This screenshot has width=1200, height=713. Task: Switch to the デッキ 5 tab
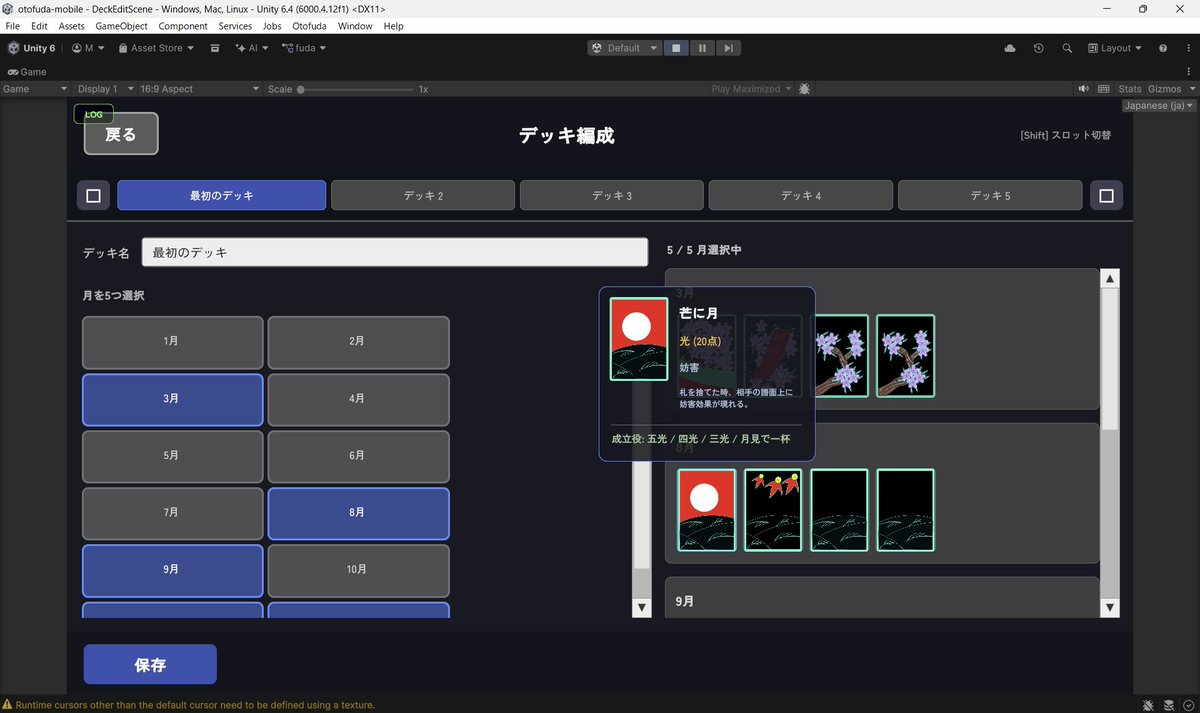990,195
